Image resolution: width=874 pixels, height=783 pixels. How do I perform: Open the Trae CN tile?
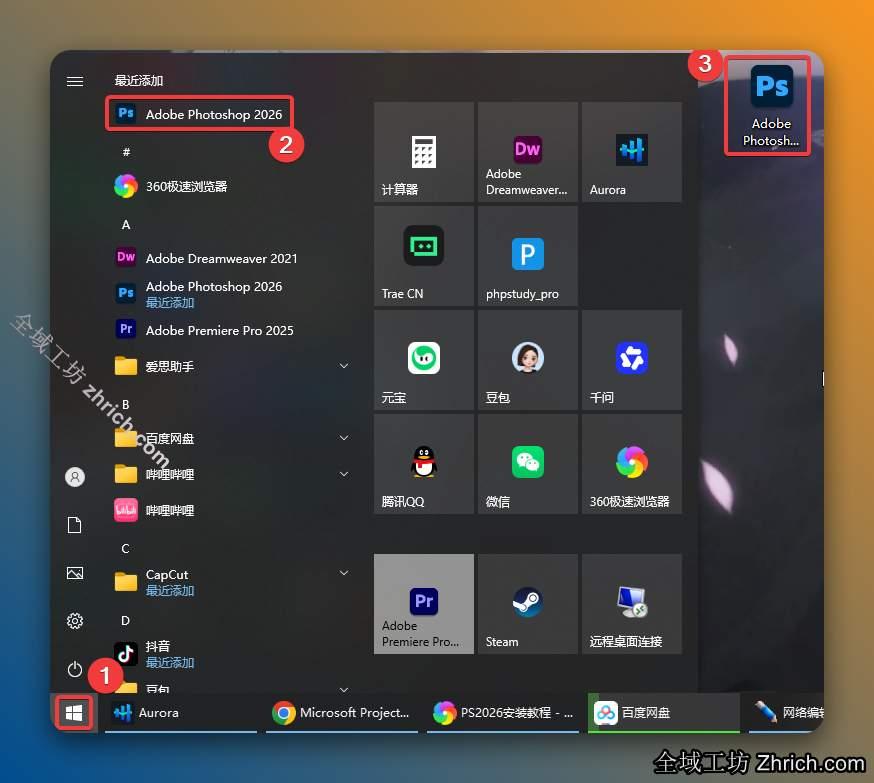pos(424,256)
